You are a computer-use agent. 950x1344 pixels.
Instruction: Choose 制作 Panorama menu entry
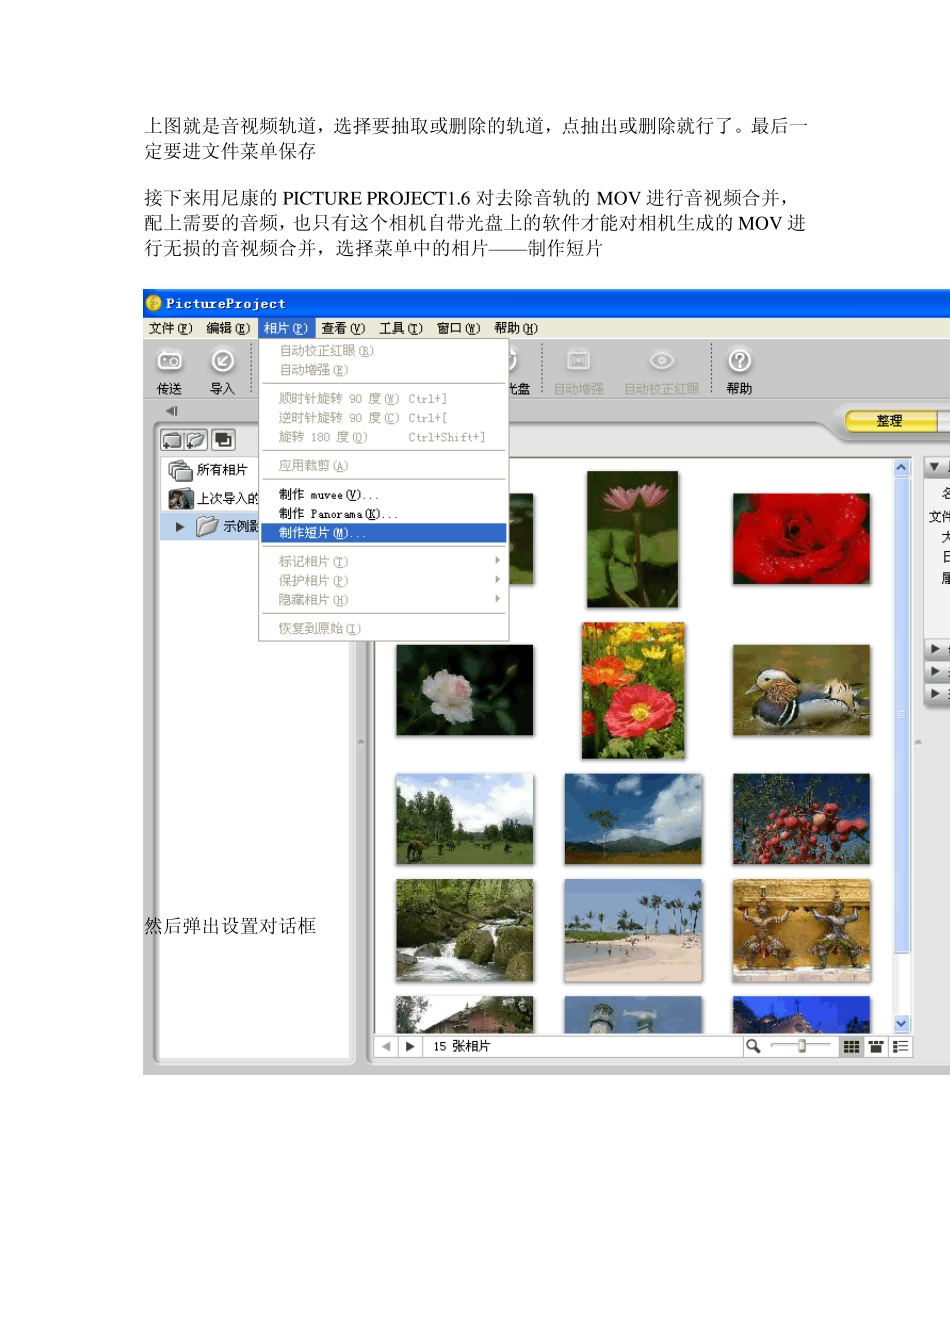[x=384, y=514]
